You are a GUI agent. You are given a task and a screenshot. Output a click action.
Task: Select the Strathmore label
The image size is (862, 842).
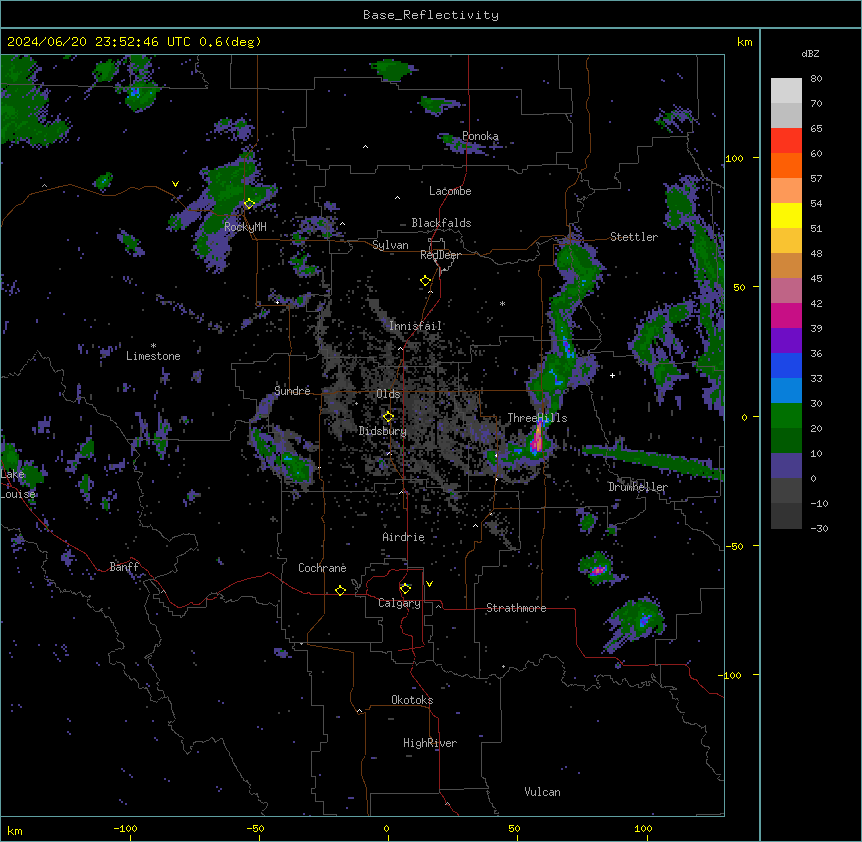tap(516, 608)
